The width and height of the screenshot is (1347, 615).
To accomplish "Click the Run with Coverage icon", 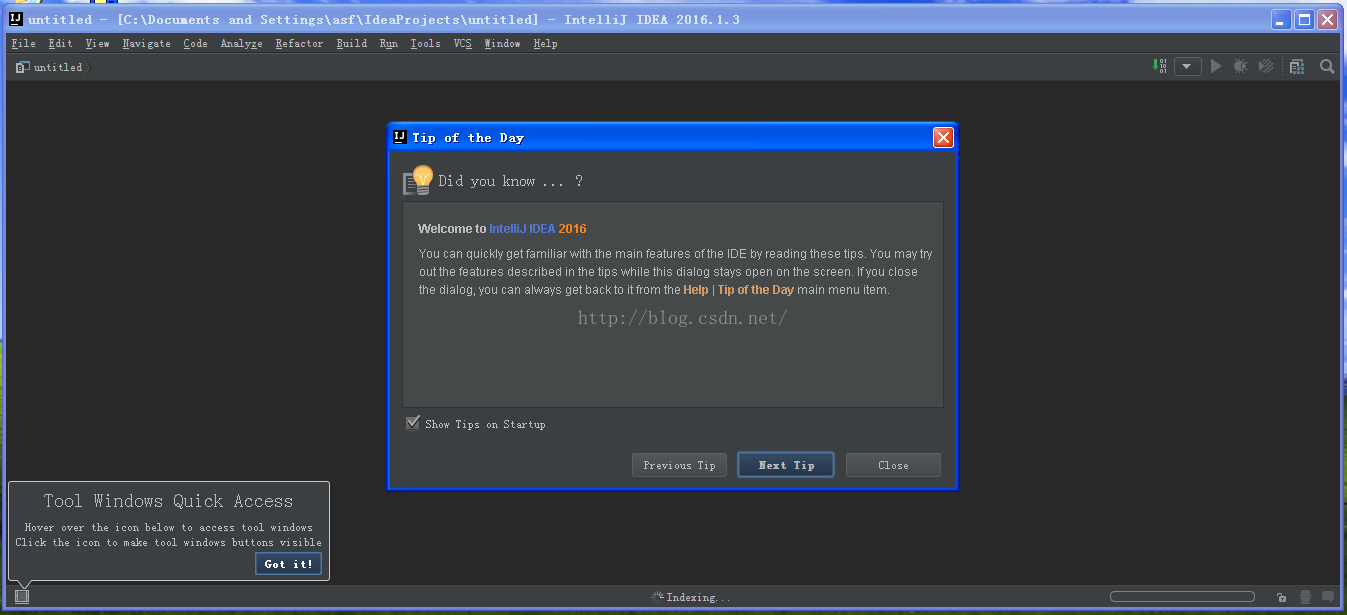I will pos(1266,66).
